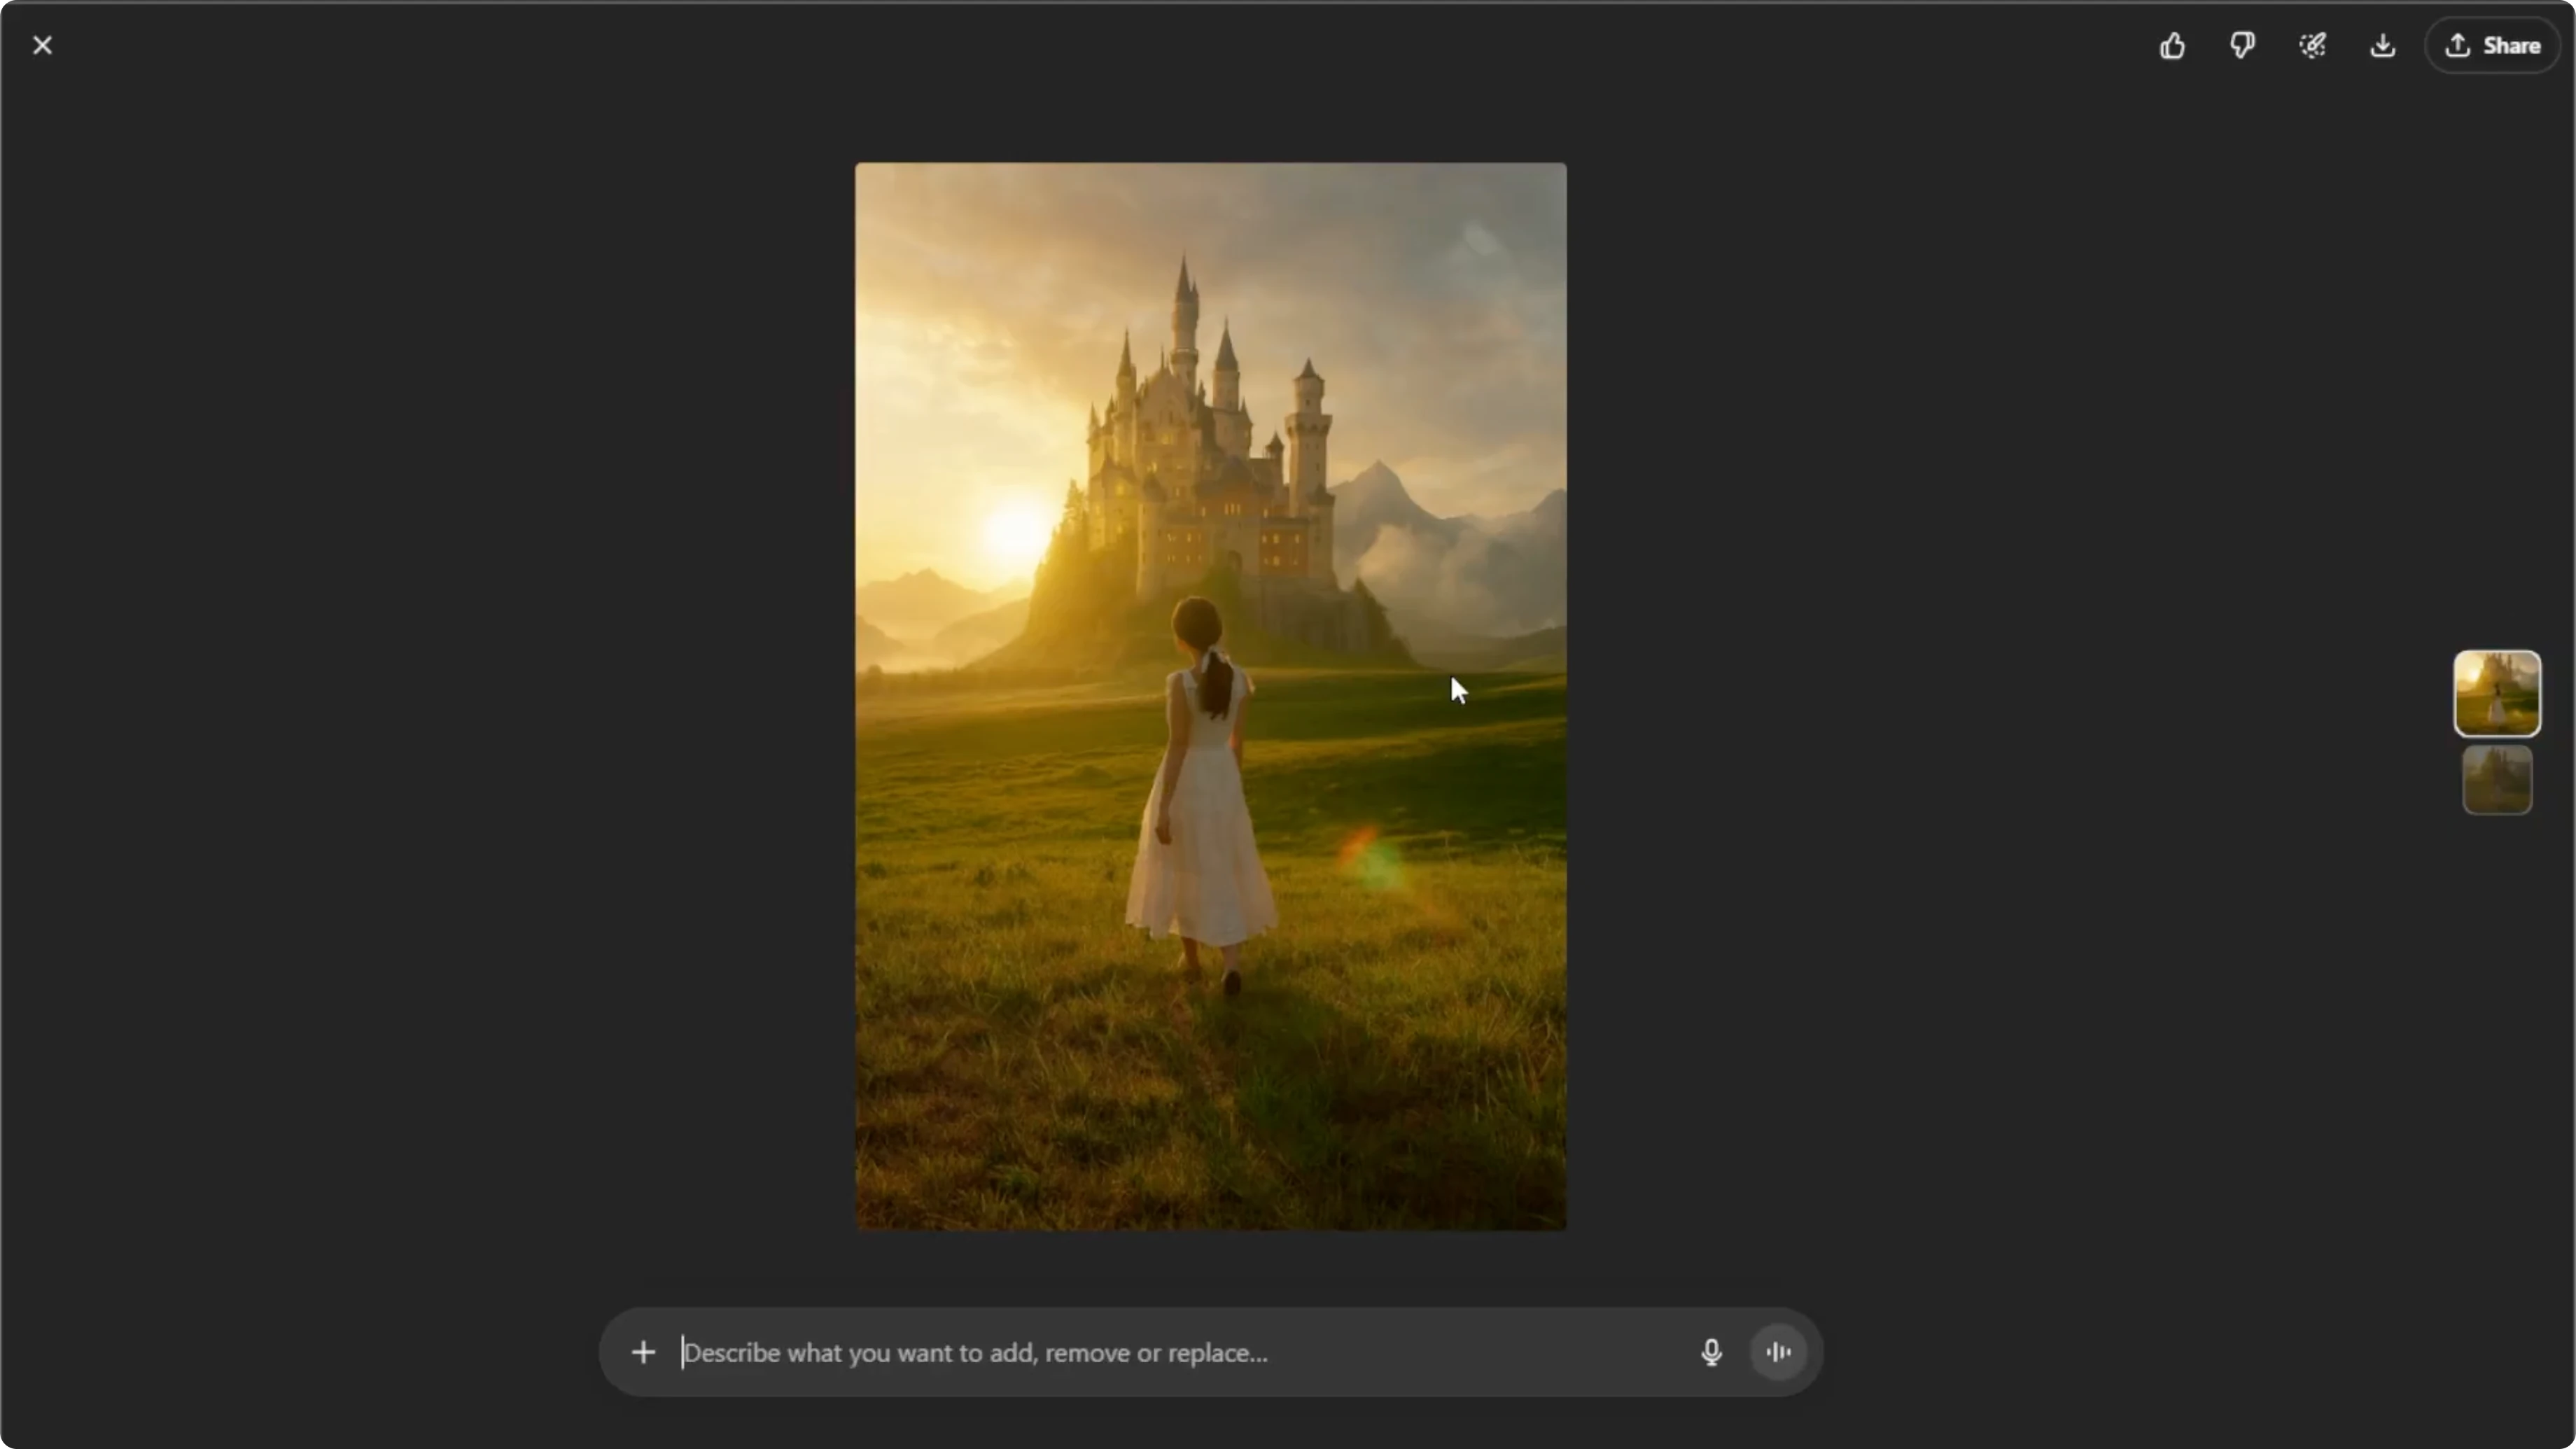The height and width of the screenshot is (1449, 2576).
Task: Click the castle image in the viewer
Action: click(x=1210, y=696)
